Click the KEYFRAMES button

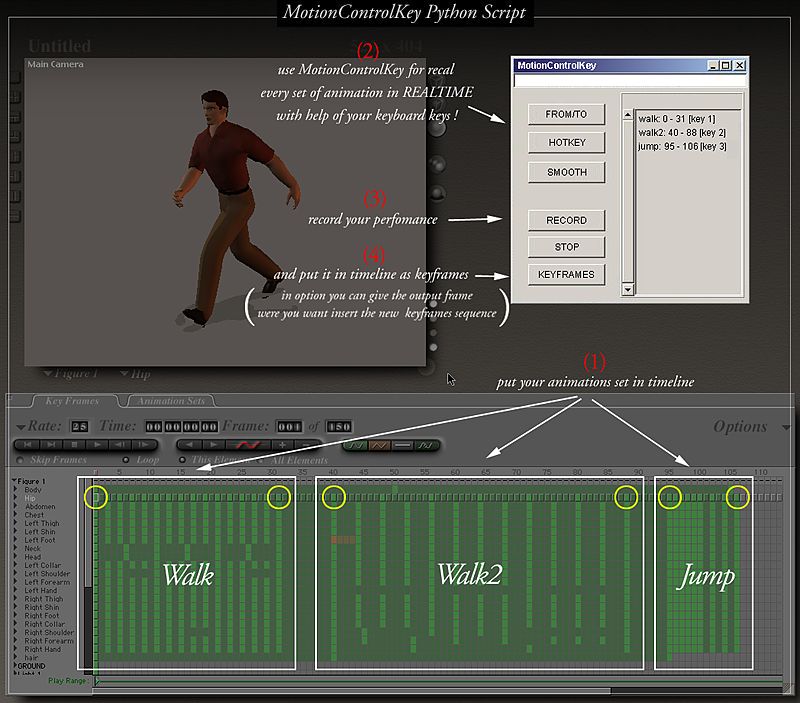pyautogui.click(x=566, y=274)
